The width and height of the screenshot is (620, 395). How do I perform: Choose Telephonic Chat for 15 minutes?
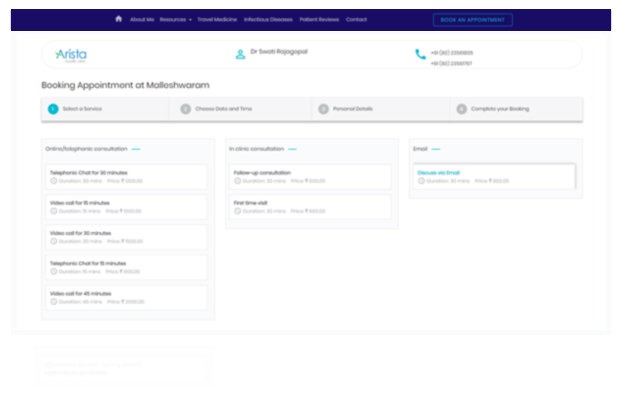point(126,267)
